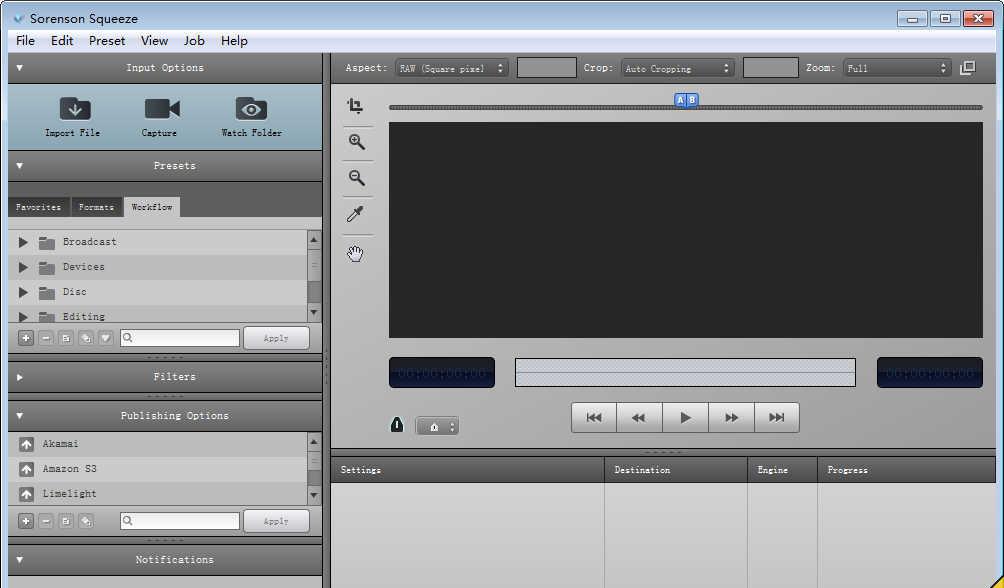Expand the Devices folder arrow
1004x588 pixels.
tap(23, 267)
